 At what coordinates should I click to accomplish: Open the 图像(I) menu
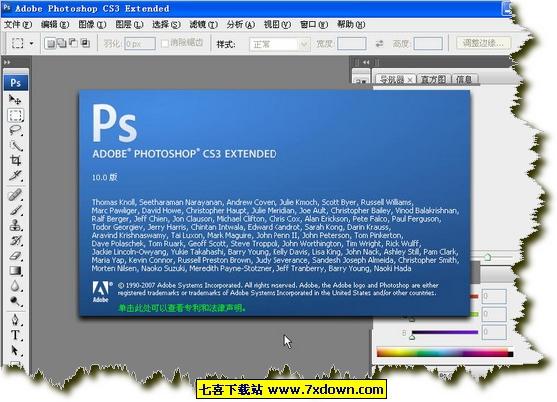coord(92,25)
